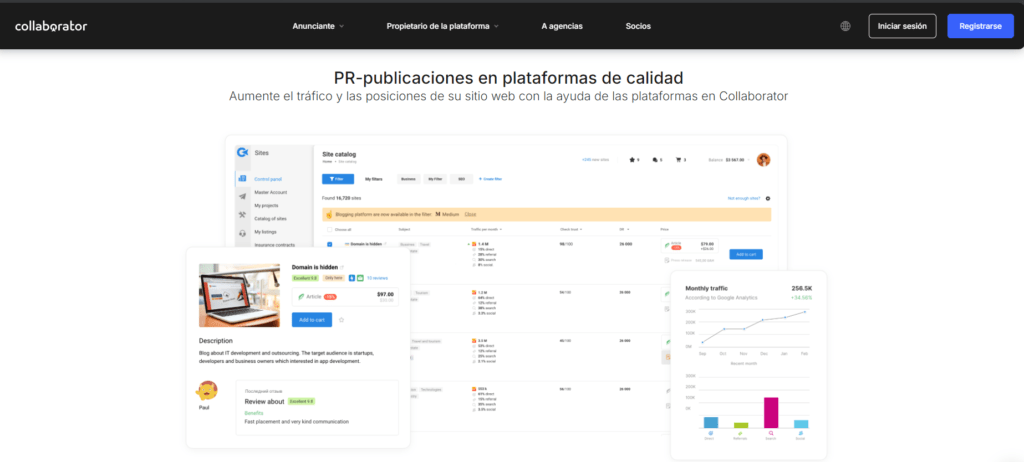
Task: Click the Sites logo icon in the dashboard
Action: click(242, 152)
